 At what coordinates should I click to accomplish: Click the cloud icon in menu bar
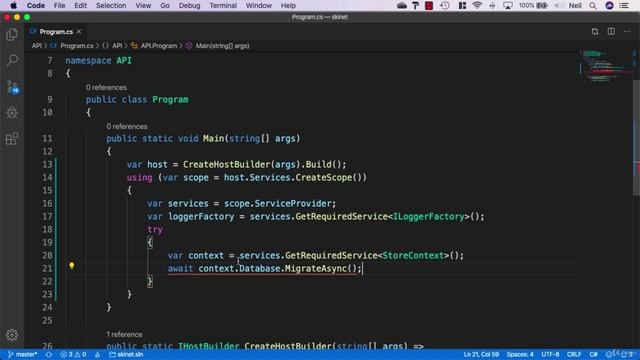[x=402, y=6]
